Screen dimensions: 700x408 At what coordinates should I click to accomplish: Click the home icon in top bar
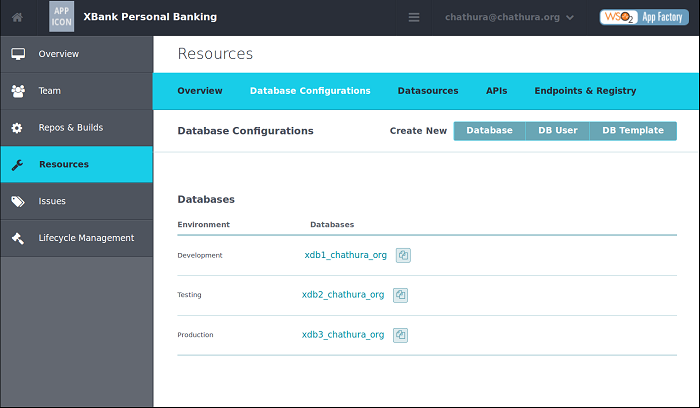pos(17,17)
